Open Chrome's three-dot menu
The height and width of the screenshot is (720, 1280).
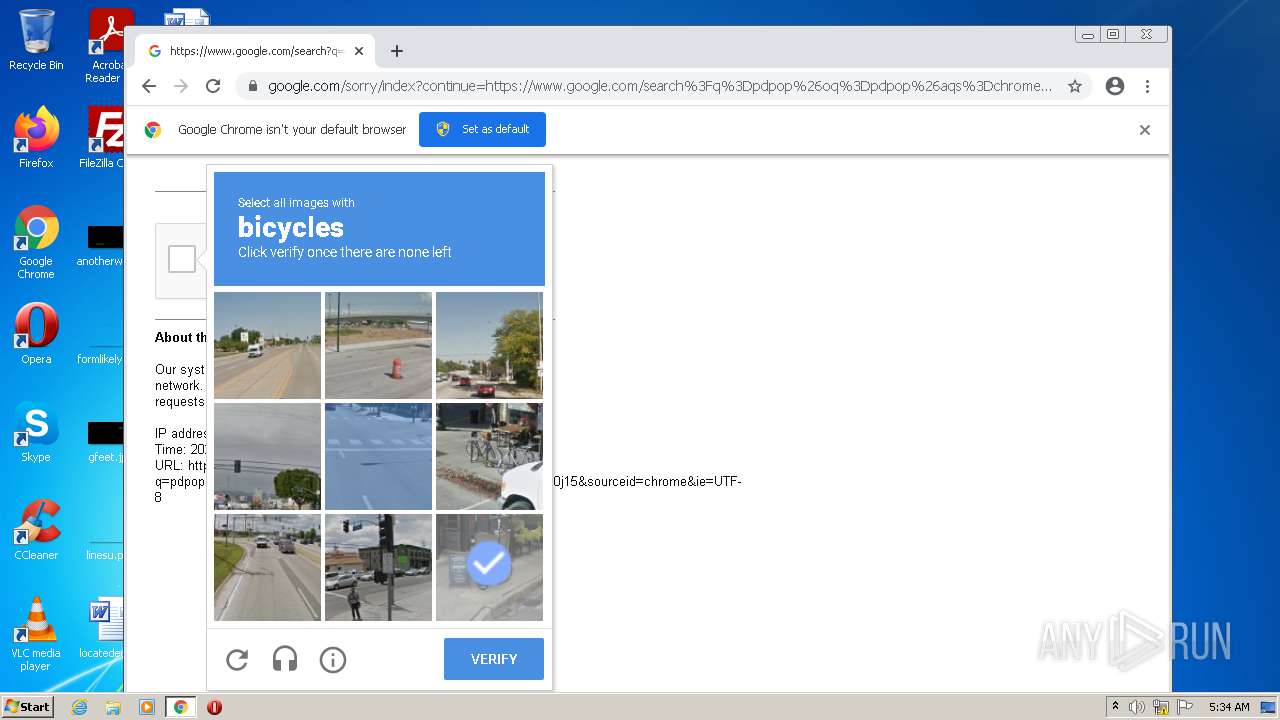pos(1147,86)
